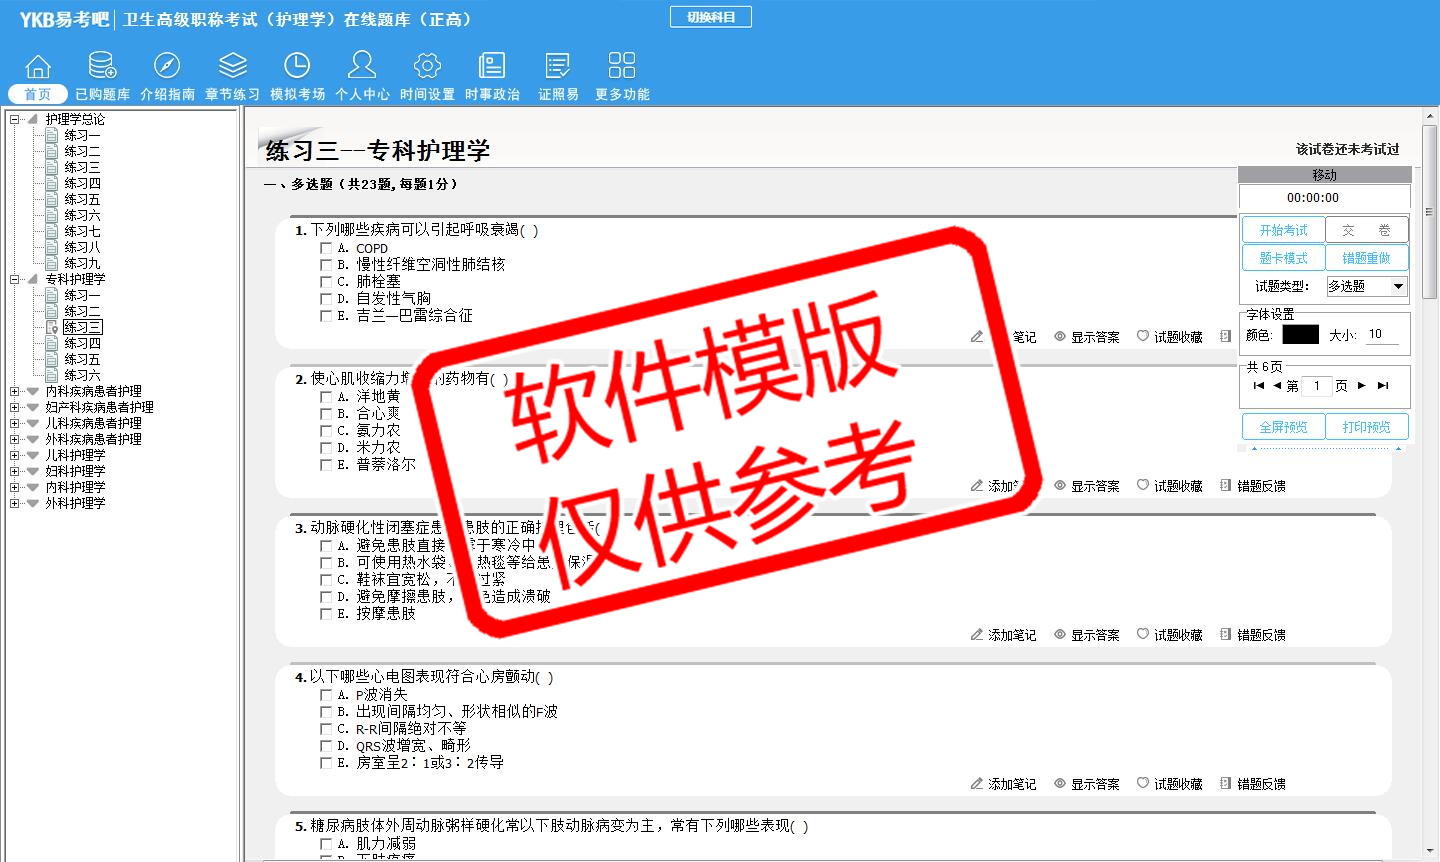Expand the 内科疾病患者护理 tree node
This screenshot has height=862, width=1440.
(x=15, y=392)
